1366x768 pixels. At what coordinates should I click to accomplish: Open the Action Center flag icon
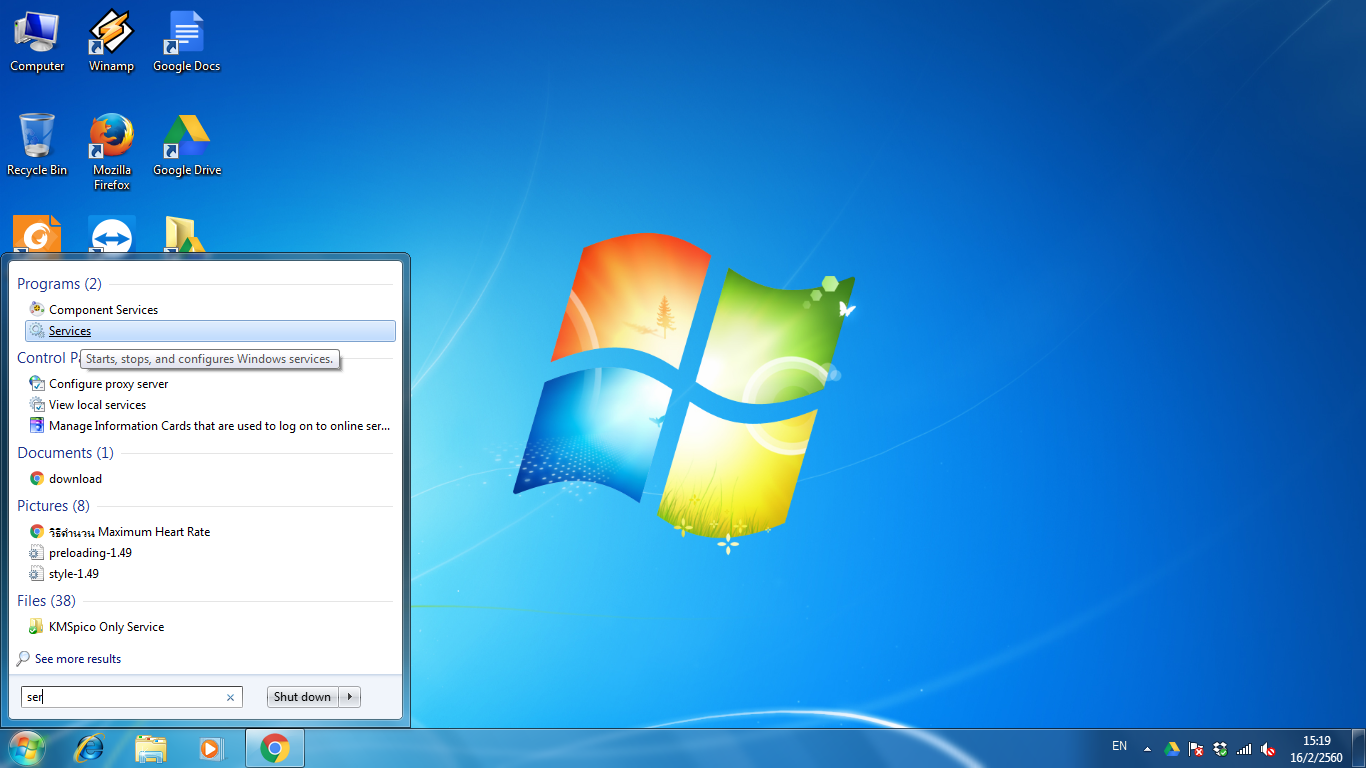pos(1196,748)
